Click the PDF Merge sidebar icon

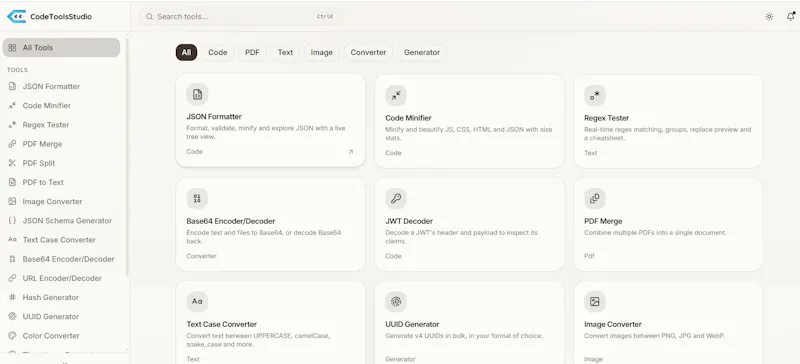click(x=12, y=144)
